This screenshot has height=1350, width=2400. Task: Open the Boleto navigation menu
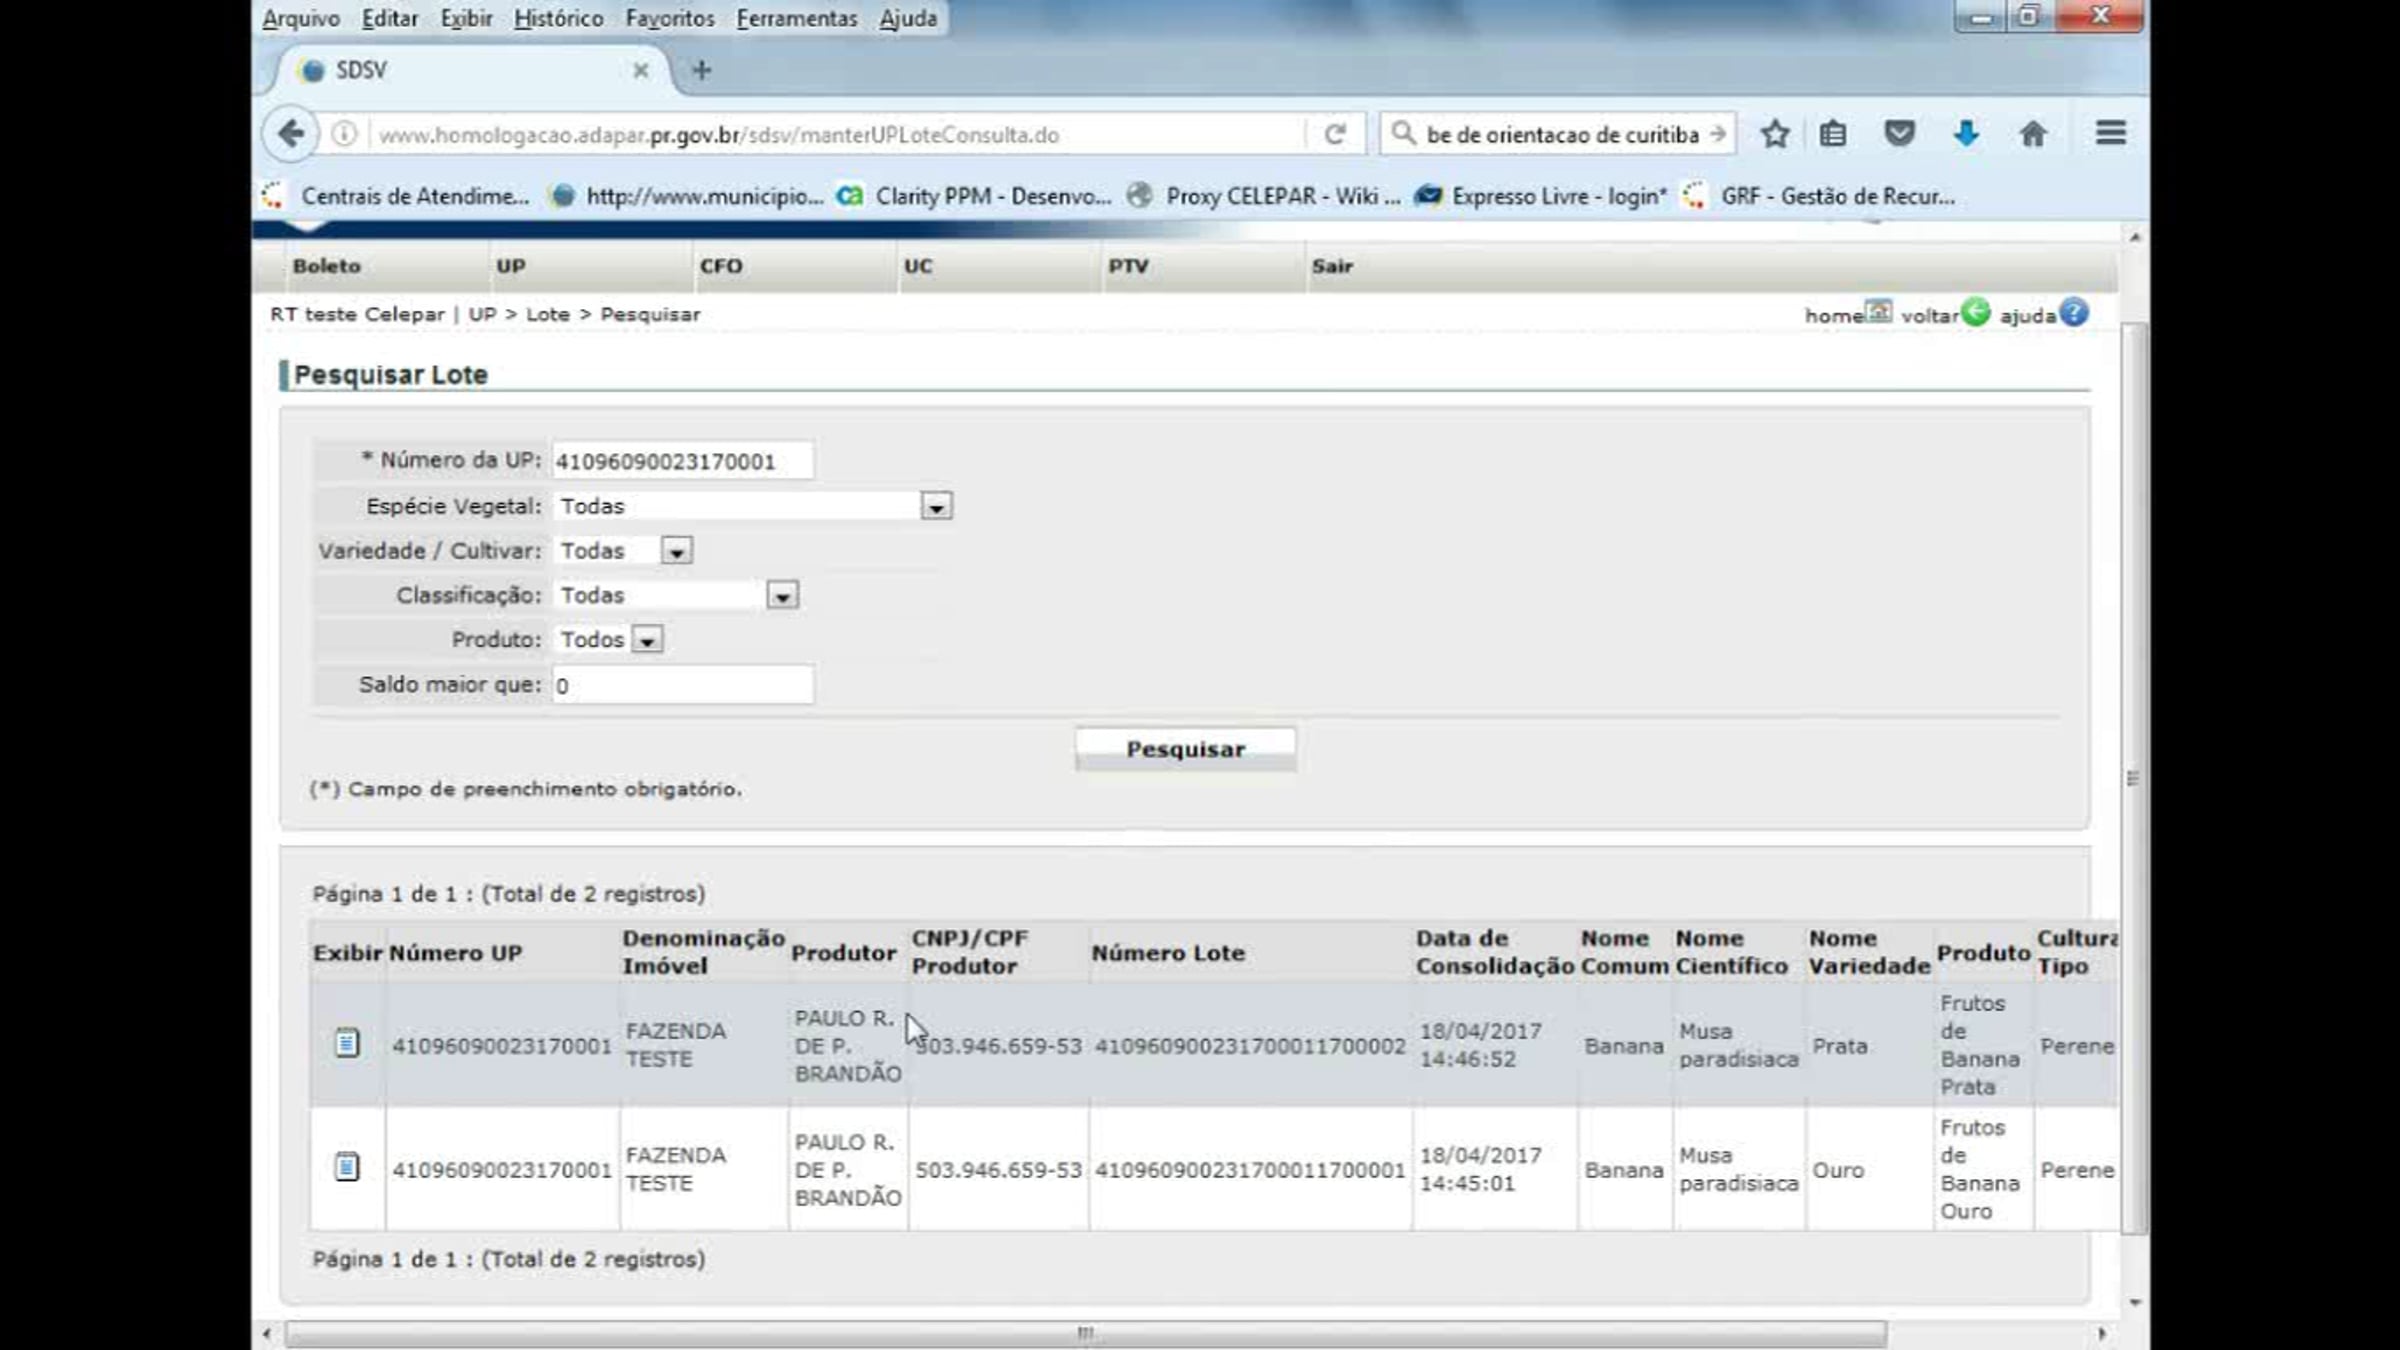point(327,266)
